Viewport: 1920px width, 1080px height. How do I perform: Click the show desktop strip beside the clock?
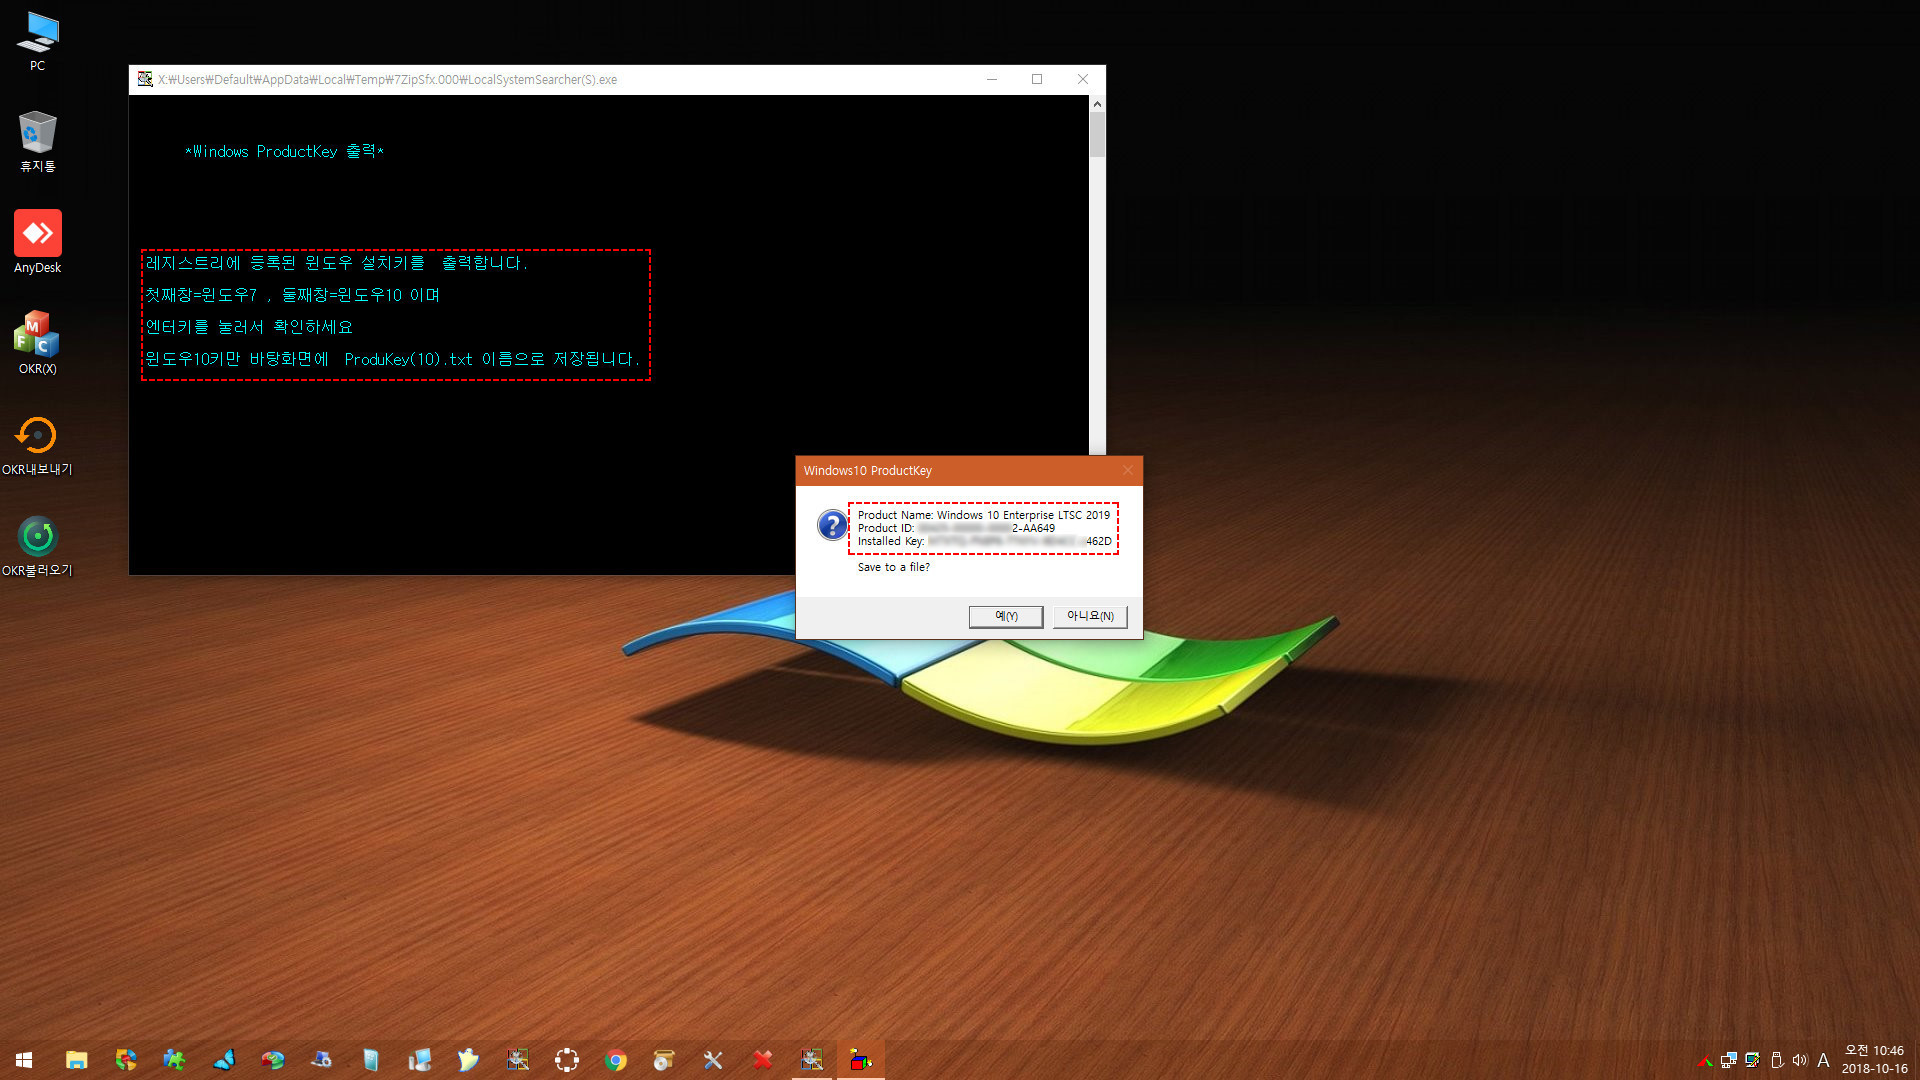click(1917, 1060)
